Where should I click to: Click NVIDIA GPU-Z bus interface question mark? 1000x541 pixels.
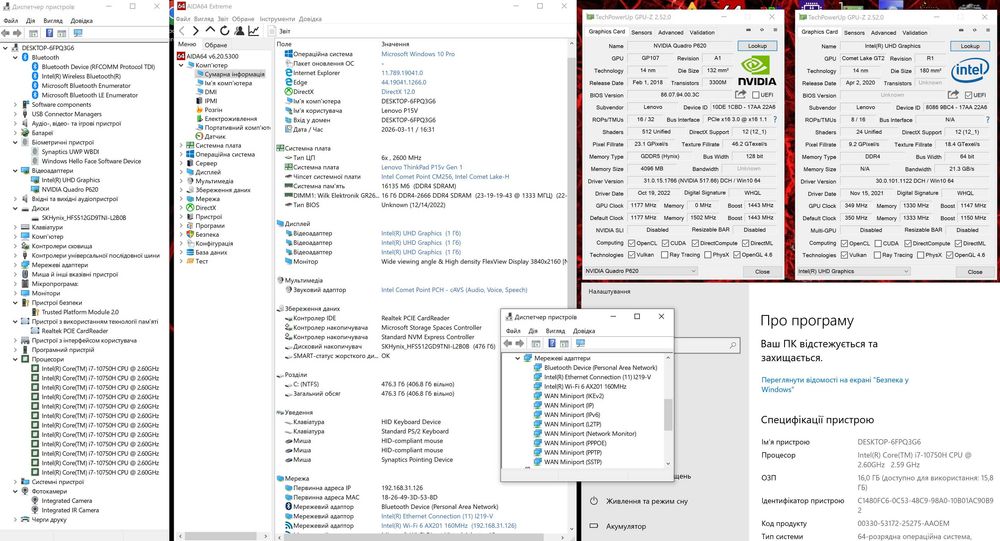[775, 119]
